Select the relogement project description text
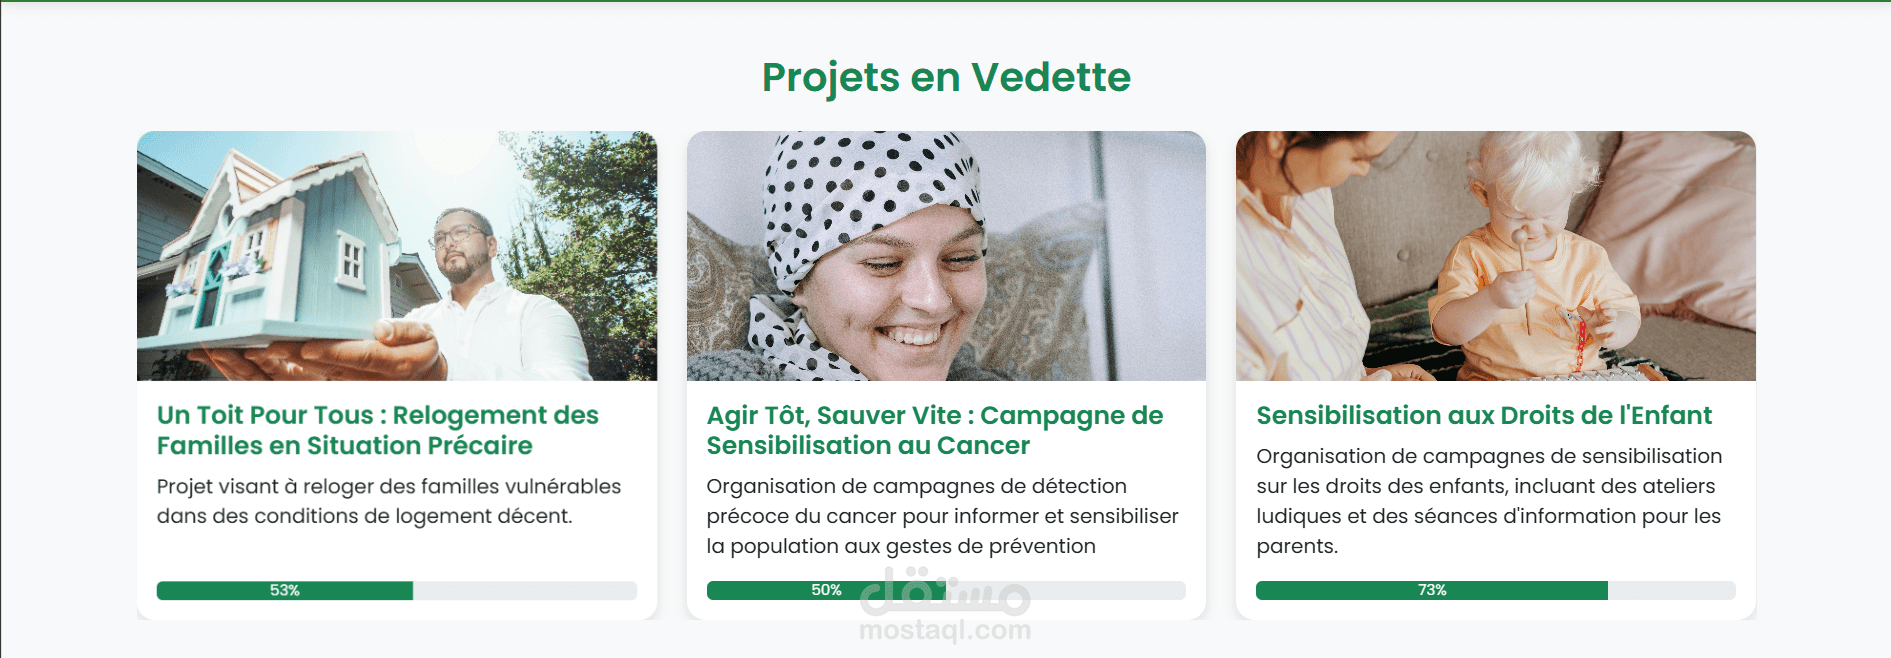The image size is (1891, 658). [x=389, y=501]
